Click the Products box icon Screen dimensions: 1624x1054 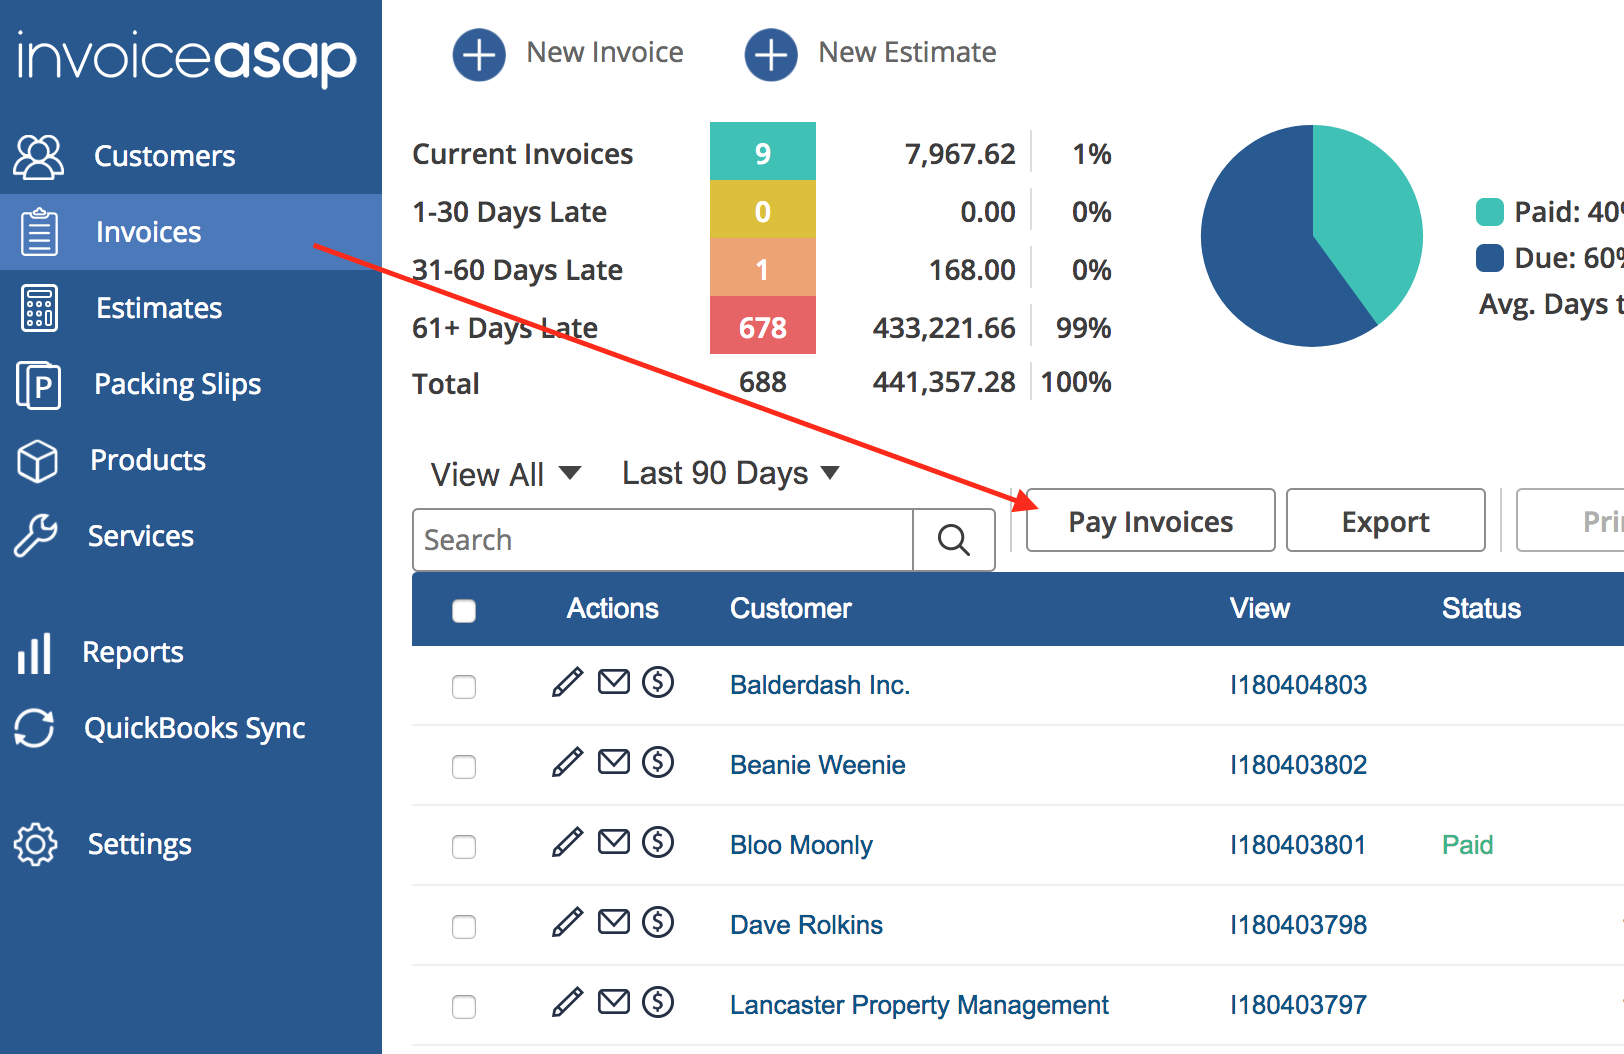point(38,461)
